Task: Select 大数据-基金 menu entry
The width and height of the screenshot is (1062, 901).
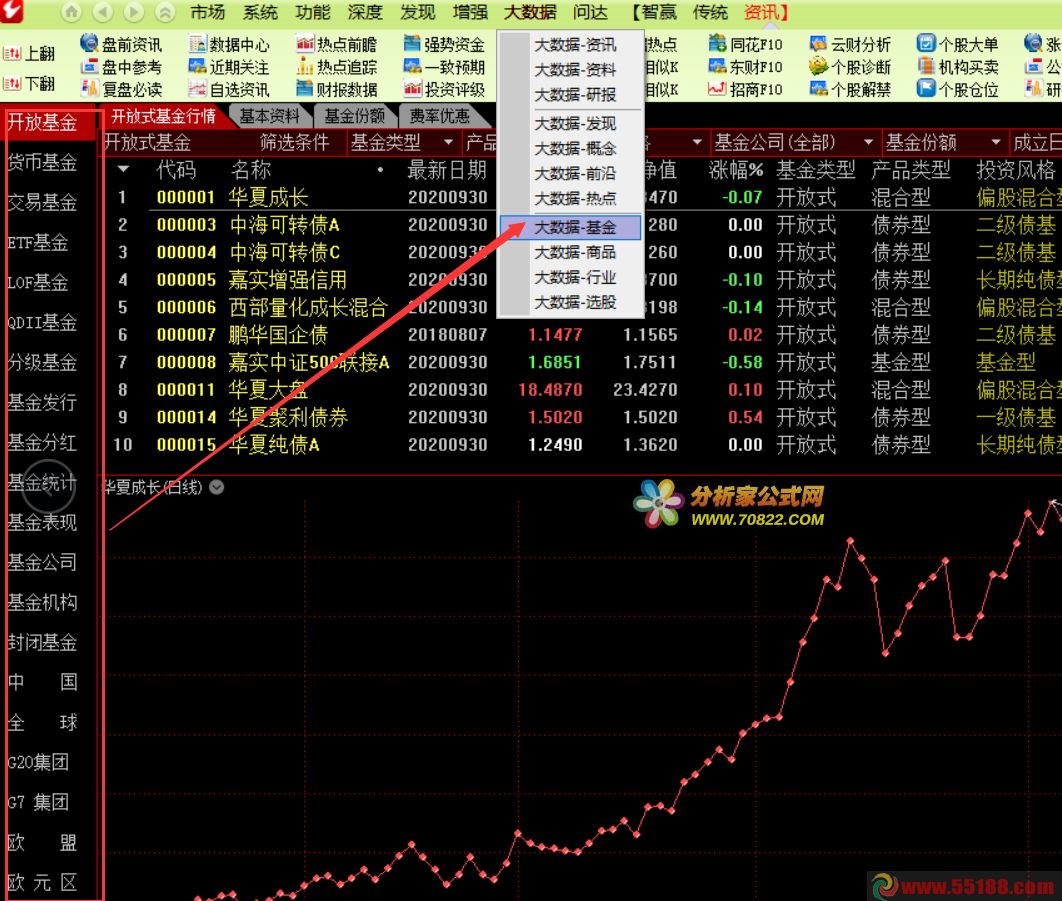Action: pos(570,228)
